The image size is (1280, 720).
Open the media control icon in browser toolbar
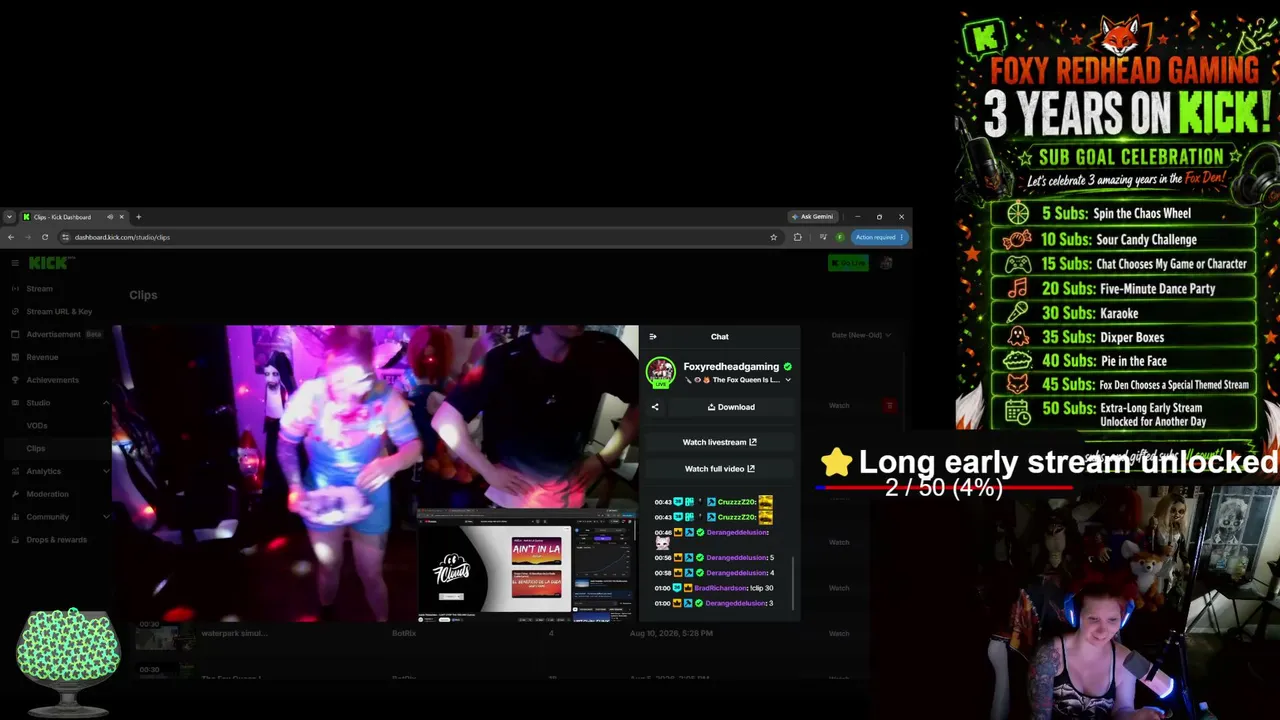click(x=822, y=237)
